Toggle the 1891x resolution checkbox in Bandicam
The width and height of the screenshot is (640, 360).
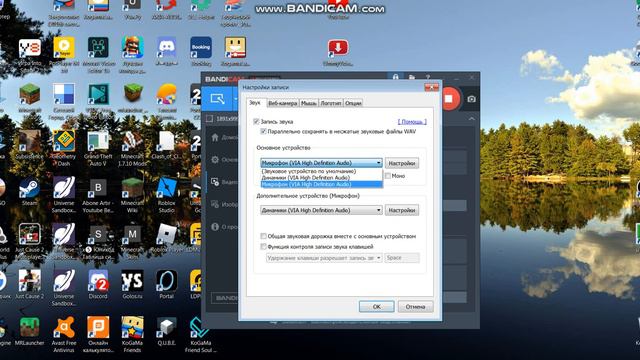tap(209, 119)
